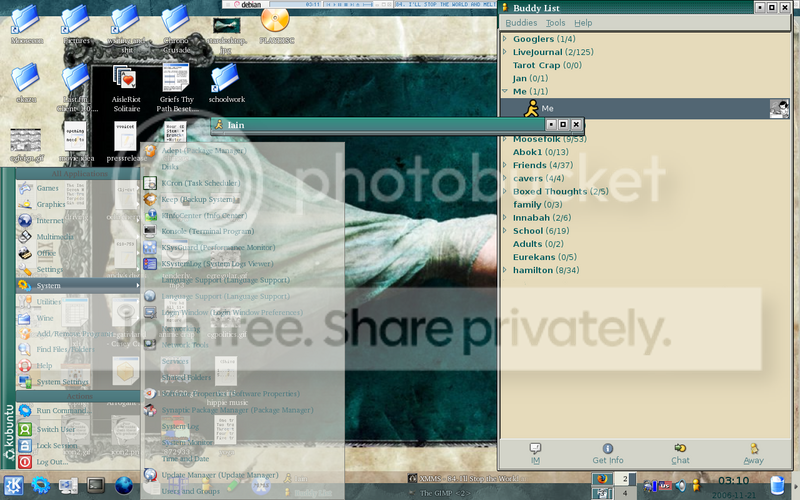Choose Log Out in K menu
This screenshot has width=800, height=500.
click(x=78, y=462)
